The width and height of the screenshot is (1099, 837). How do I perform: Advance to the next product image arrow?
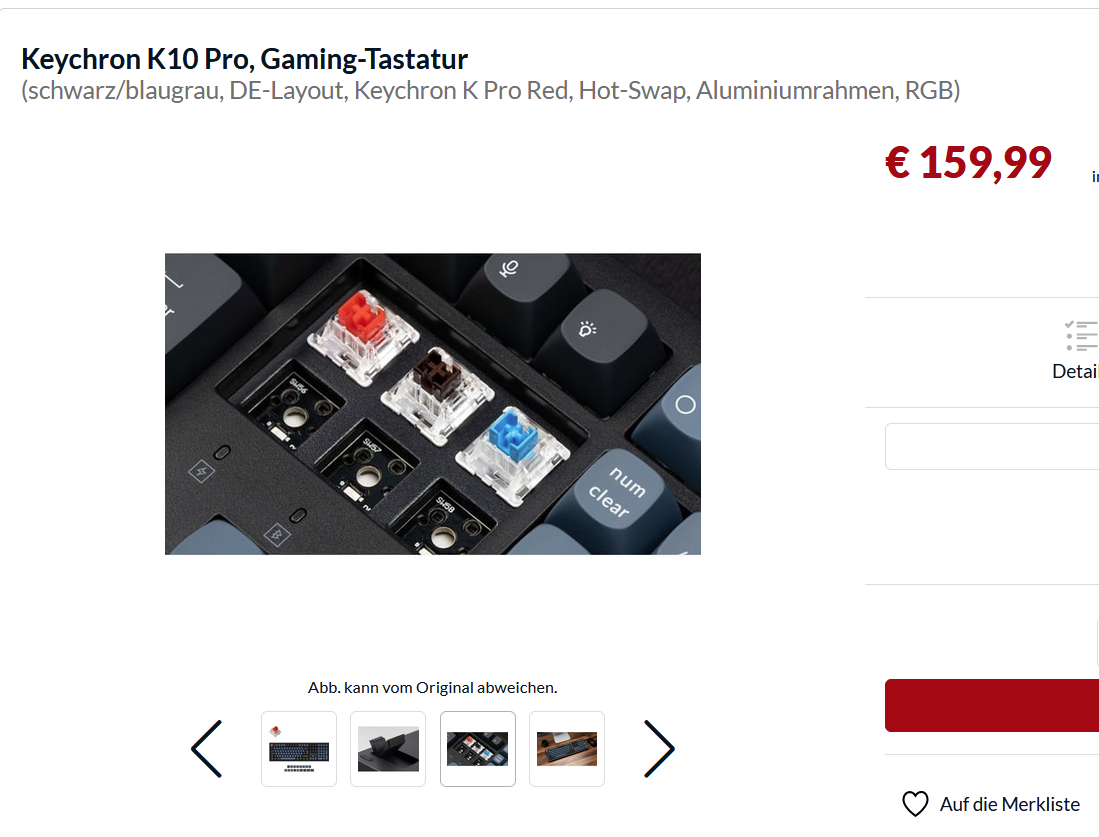coord(659,749)
